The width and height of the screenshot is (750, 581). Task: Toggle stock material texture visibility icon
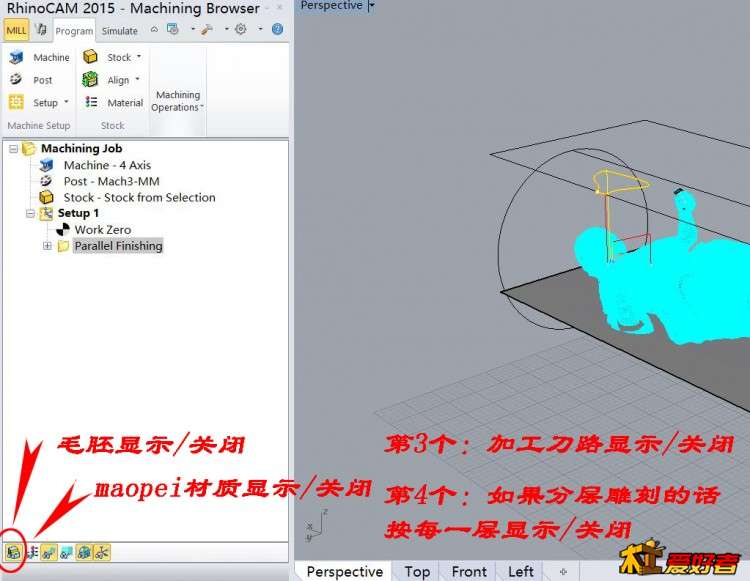(x=32, y=553)
